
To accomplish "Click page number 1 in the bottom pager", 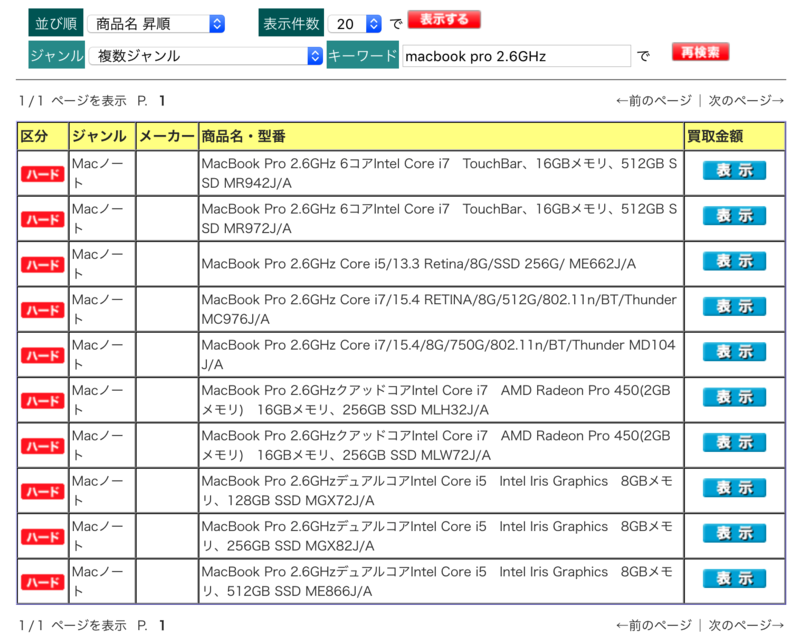I will pyautogui.click(x=162, y=625).
